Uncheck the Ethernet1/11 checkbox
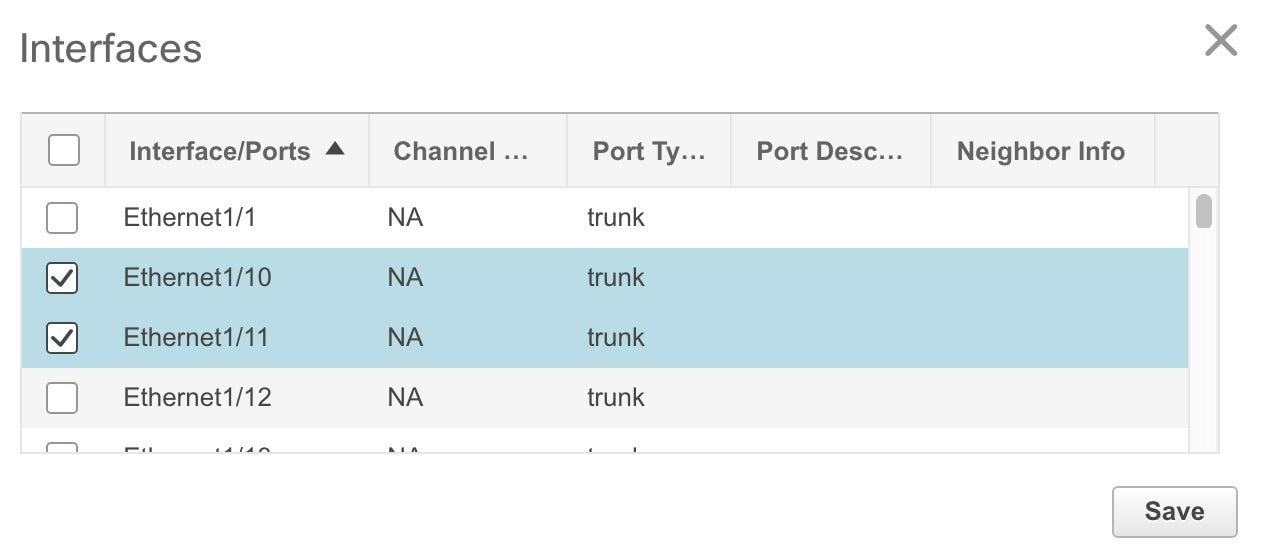 click(x=62, y=339)
